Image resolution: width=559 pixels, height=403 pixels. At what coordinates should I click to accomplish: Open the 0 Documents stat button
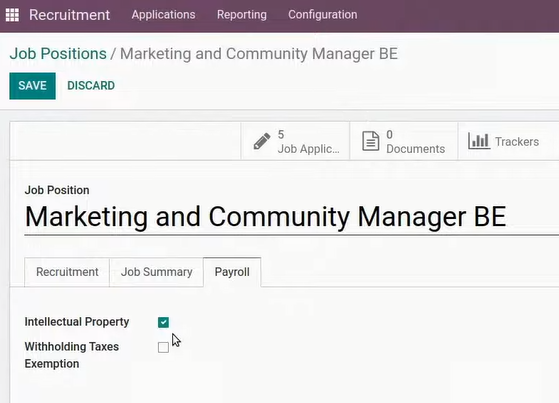[x=404, y=142]
